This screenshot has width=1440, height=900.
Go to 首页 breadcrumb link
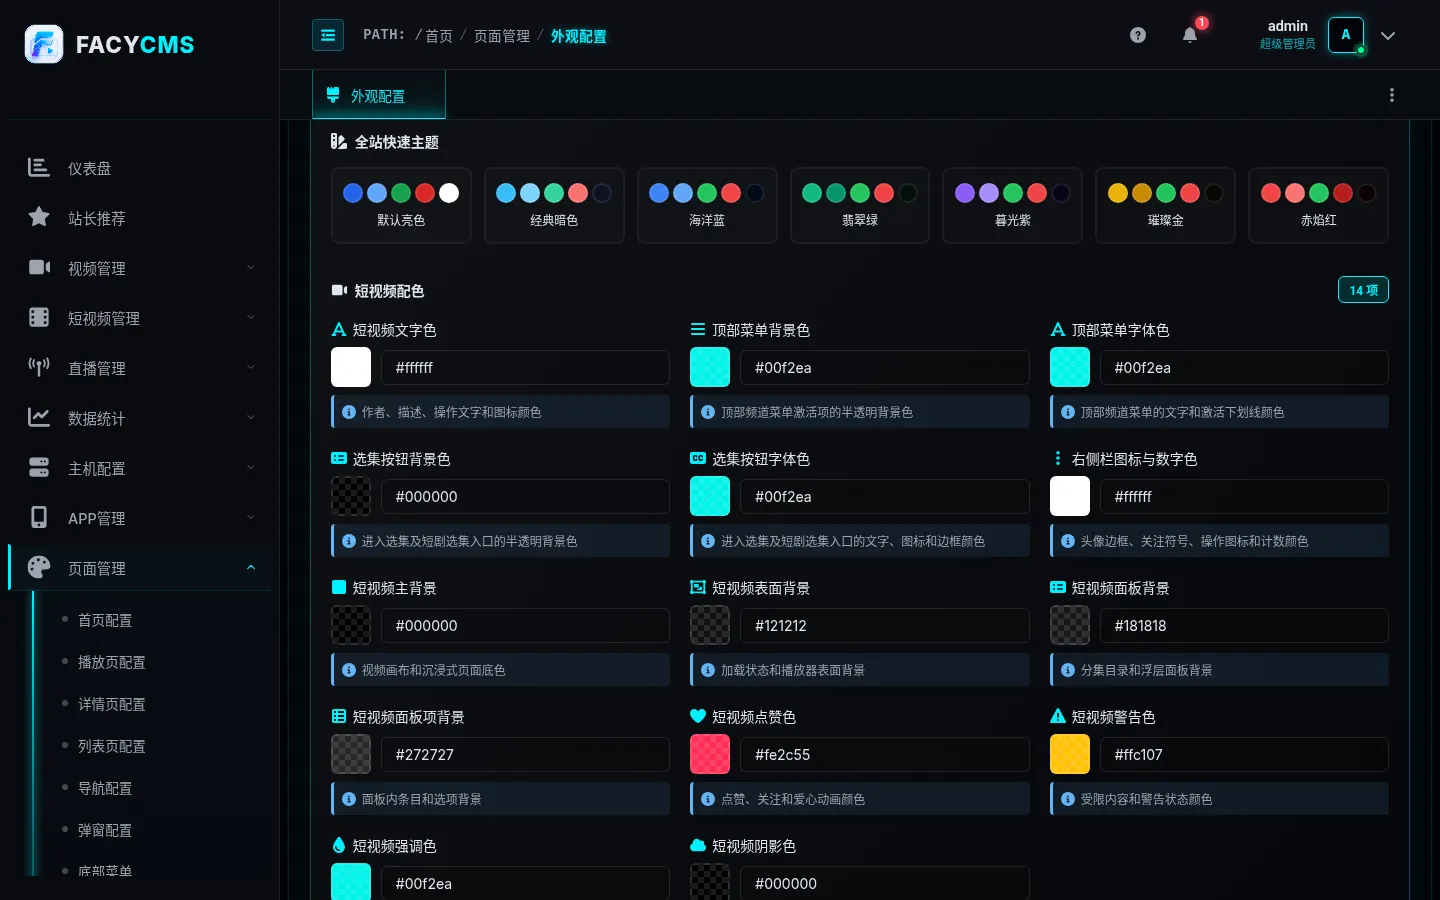(439, 36)
